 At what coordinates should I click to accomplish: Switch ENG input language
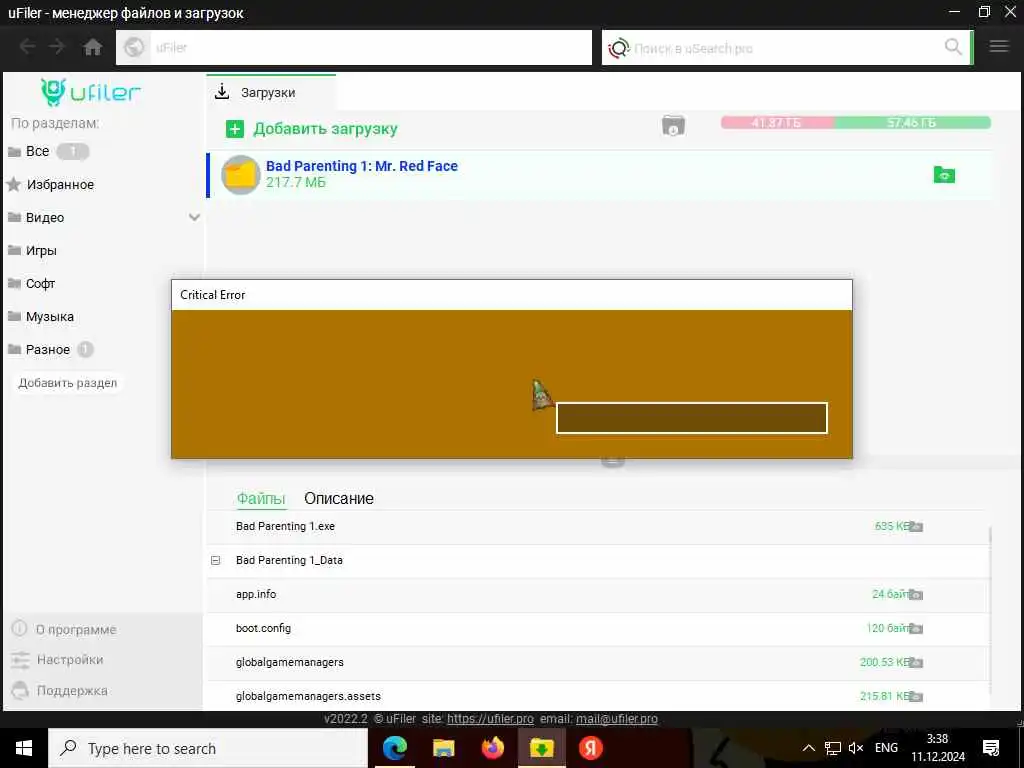[x=886, y=748]
